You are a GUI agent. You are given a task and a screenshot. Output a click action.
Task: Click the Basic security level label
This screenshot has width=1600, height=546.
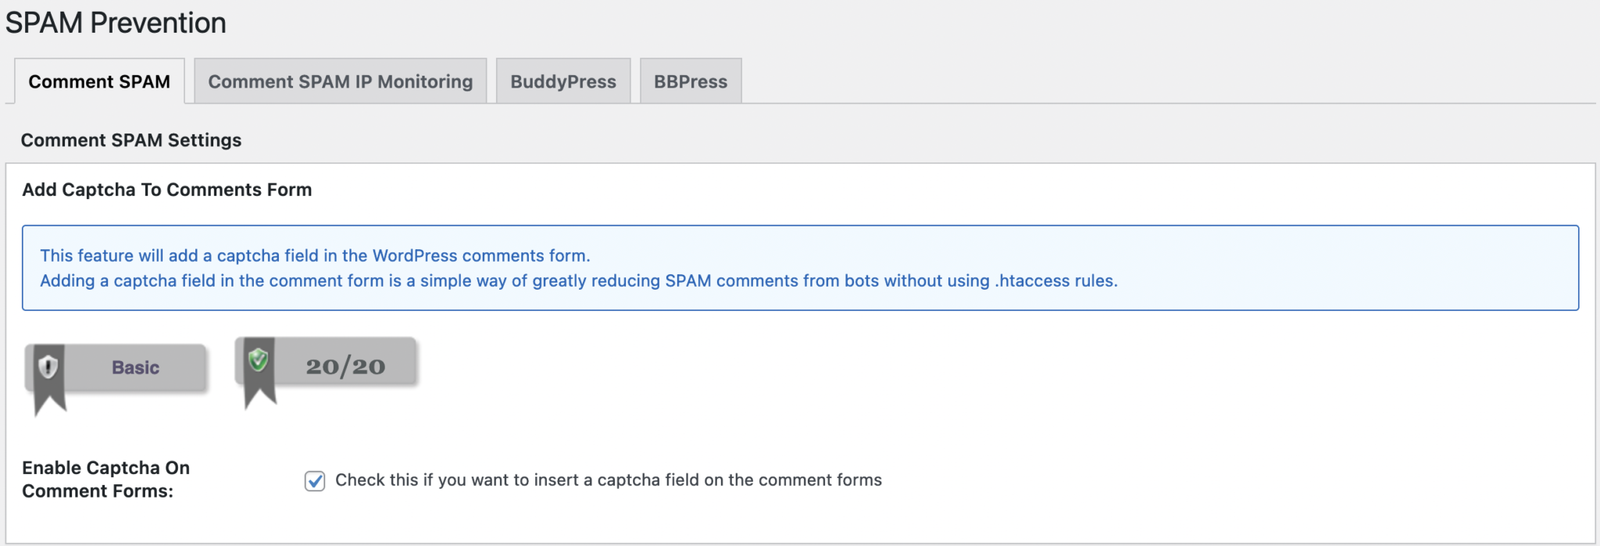click(x=135, y=368)
